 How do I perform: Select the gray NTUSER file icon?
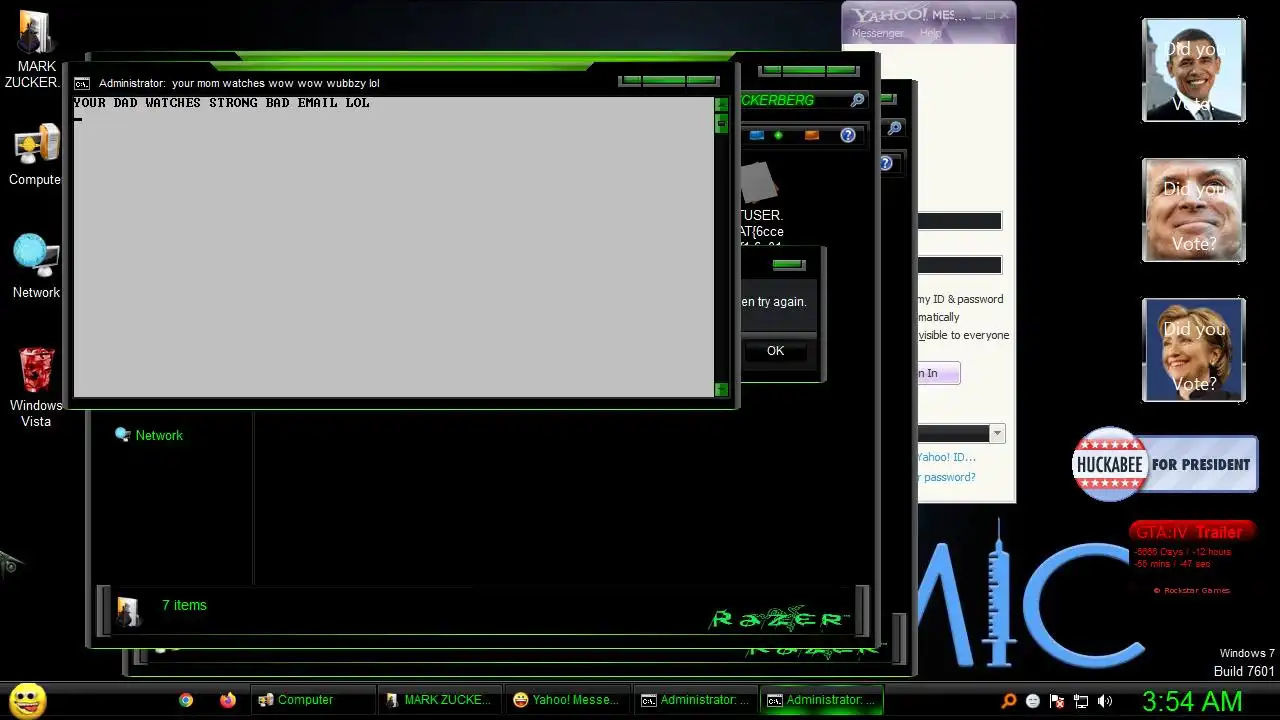(x=760, y=182)
